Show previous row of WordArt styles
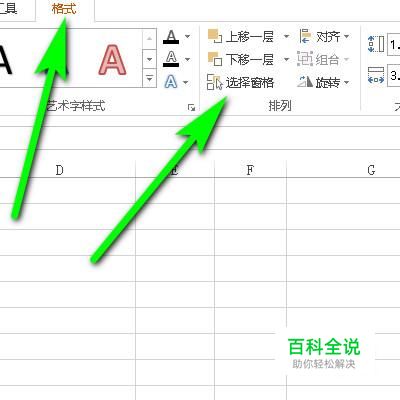 tap(149, 39)
